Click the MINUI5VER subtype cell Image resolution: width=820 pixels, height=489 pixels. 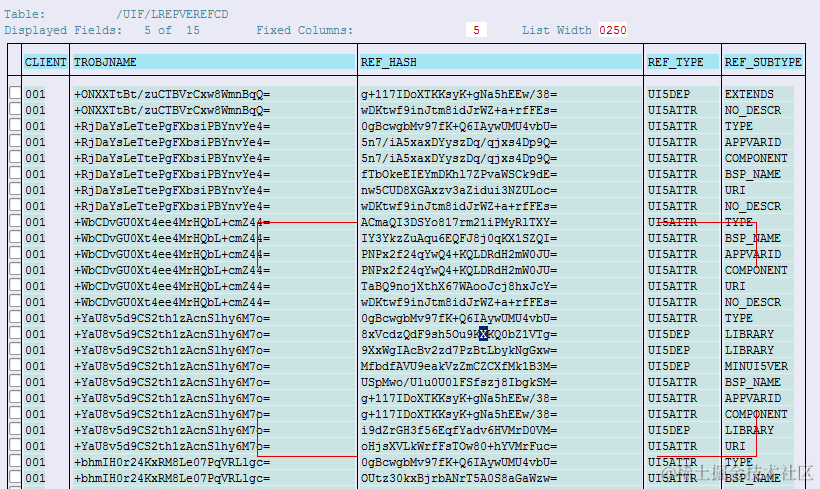(x=756, y=366)
